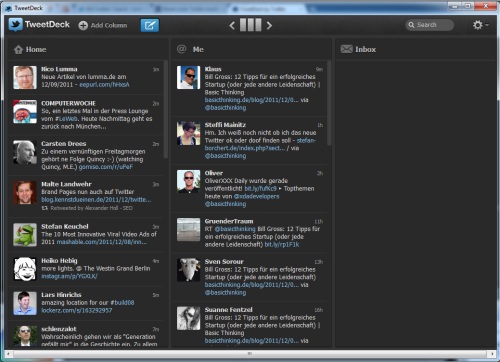Click the Malte Landwehr username
The image size is (500, 362).
[x=66, y=184]
